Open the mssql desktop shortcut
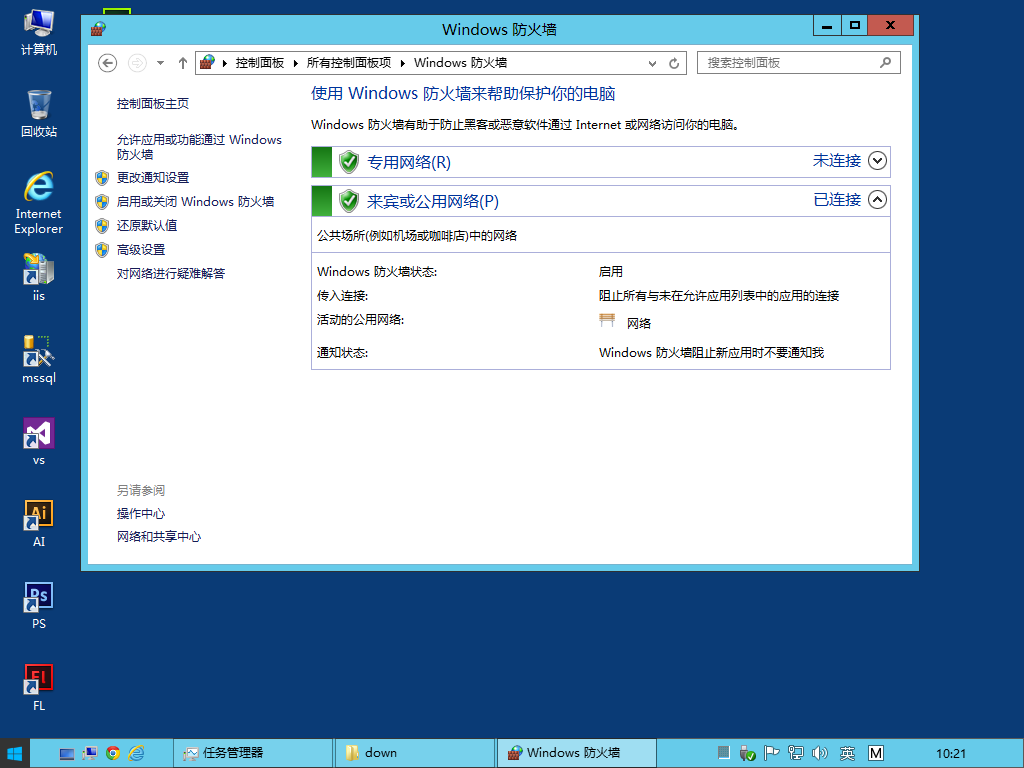Viewport: 1024px width, 768px height. coord(39,360)
